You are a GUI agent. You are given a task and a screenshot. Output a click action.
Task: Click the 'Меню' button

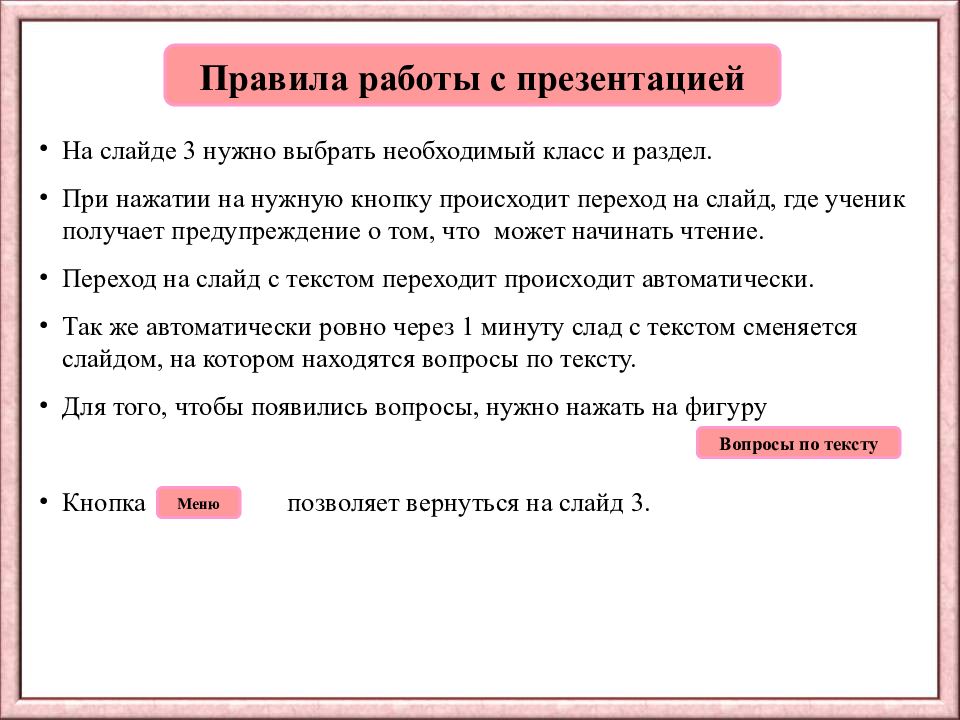tap(198, 503)
